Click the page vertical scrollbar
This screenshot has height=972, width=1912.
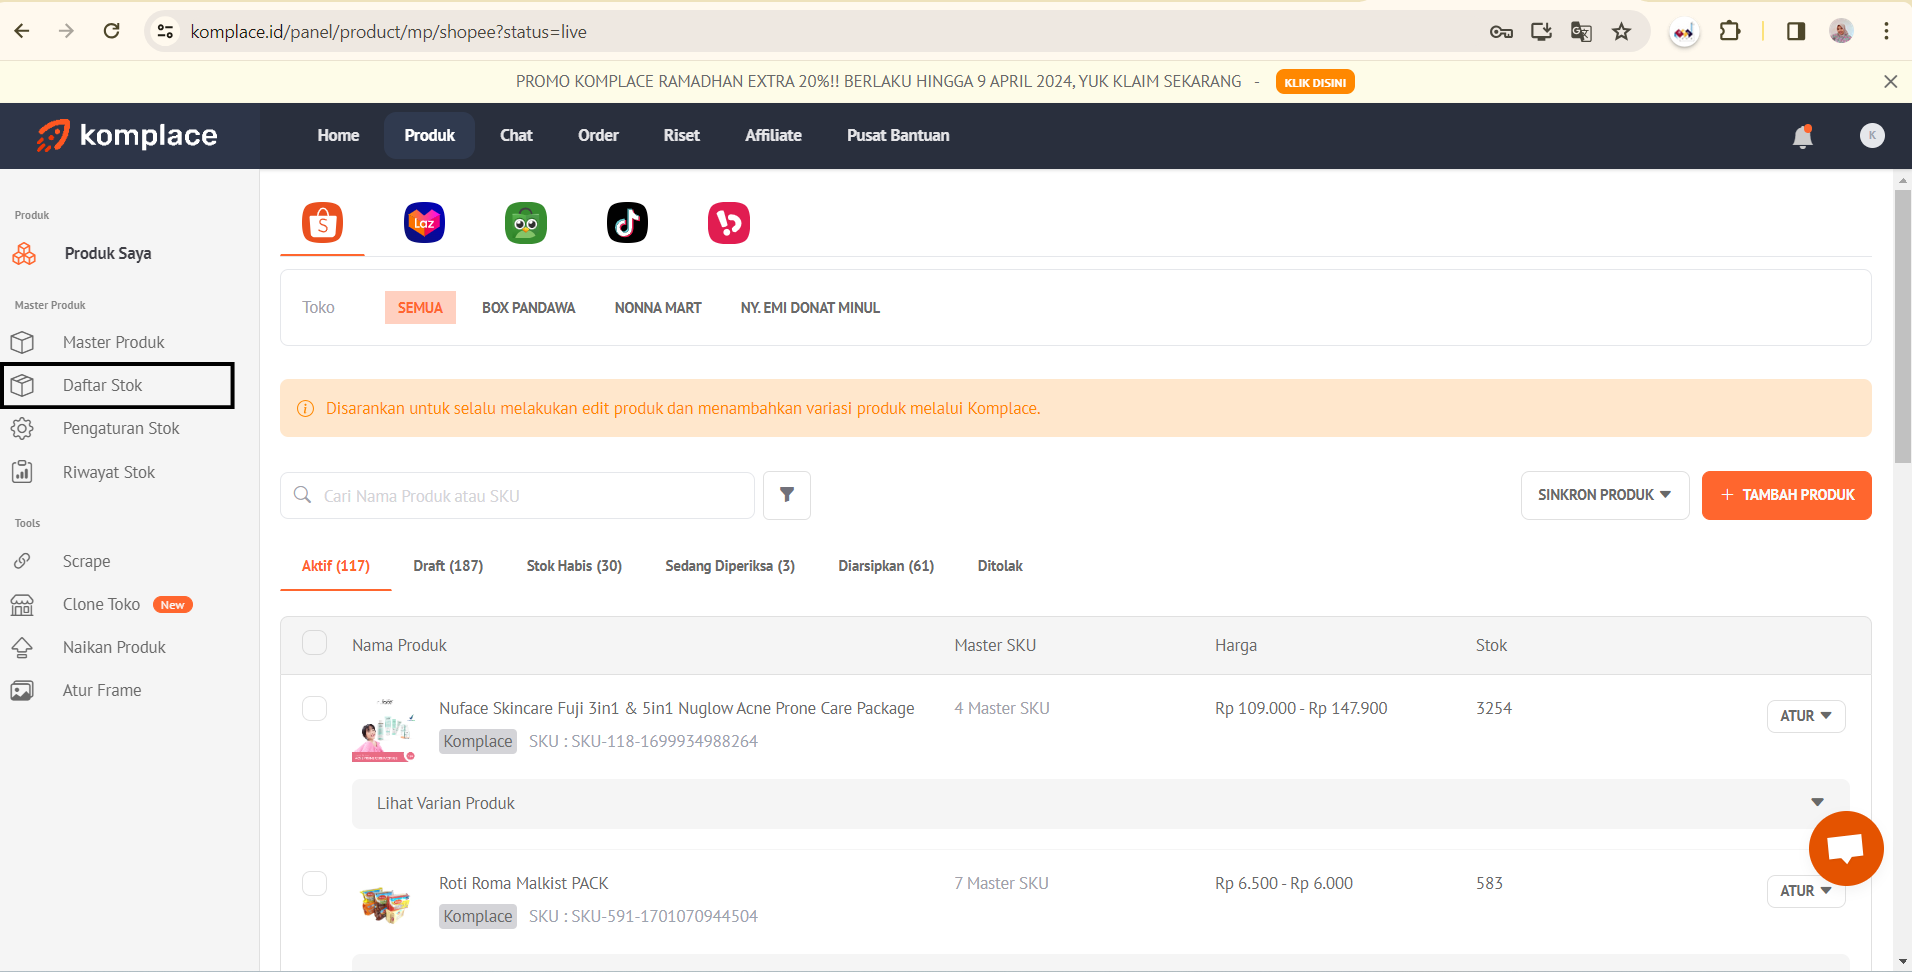[1903, 325]
